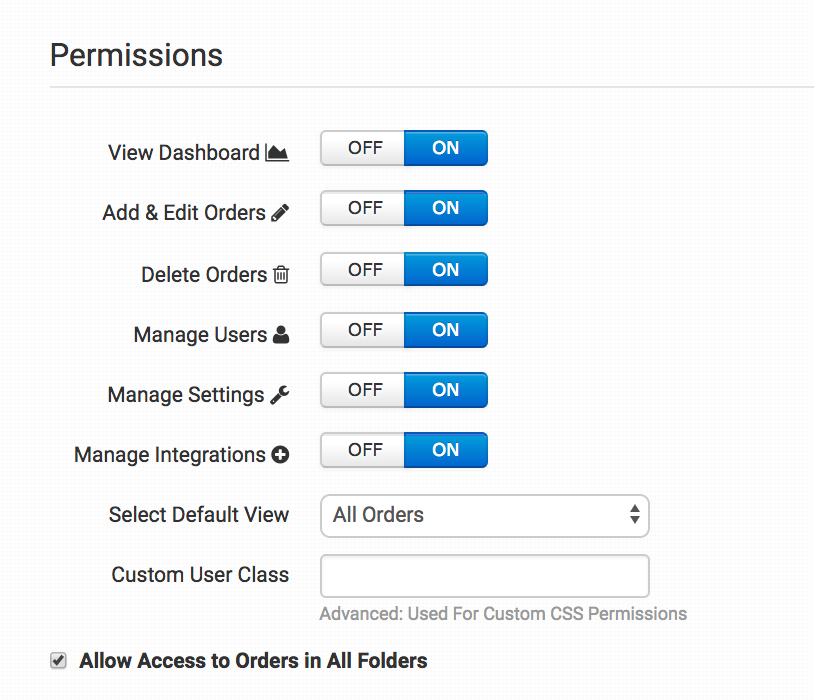
Task: Click into the Custom User Class field
Action: (x=484, y=576)
